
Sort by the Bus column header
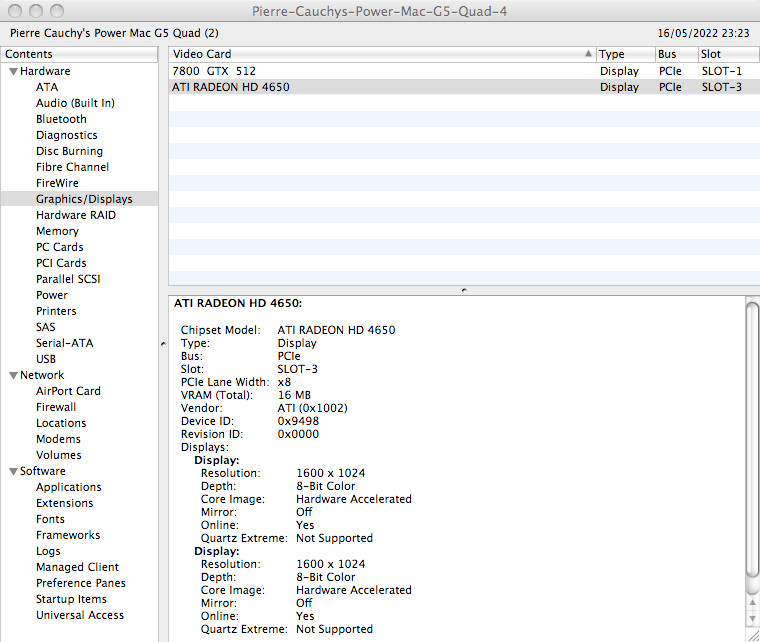coord(676,54)
